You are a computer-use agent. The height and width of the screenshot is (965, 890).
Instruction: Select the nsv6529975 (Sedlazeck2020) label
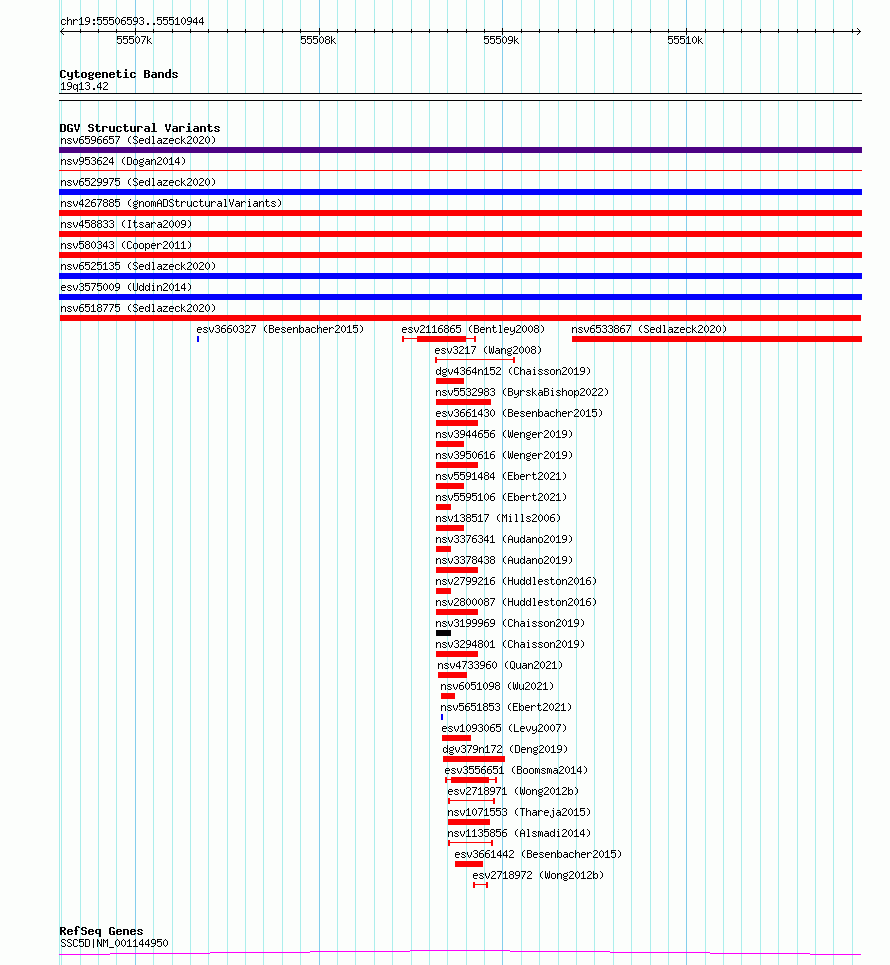(138, 182)
